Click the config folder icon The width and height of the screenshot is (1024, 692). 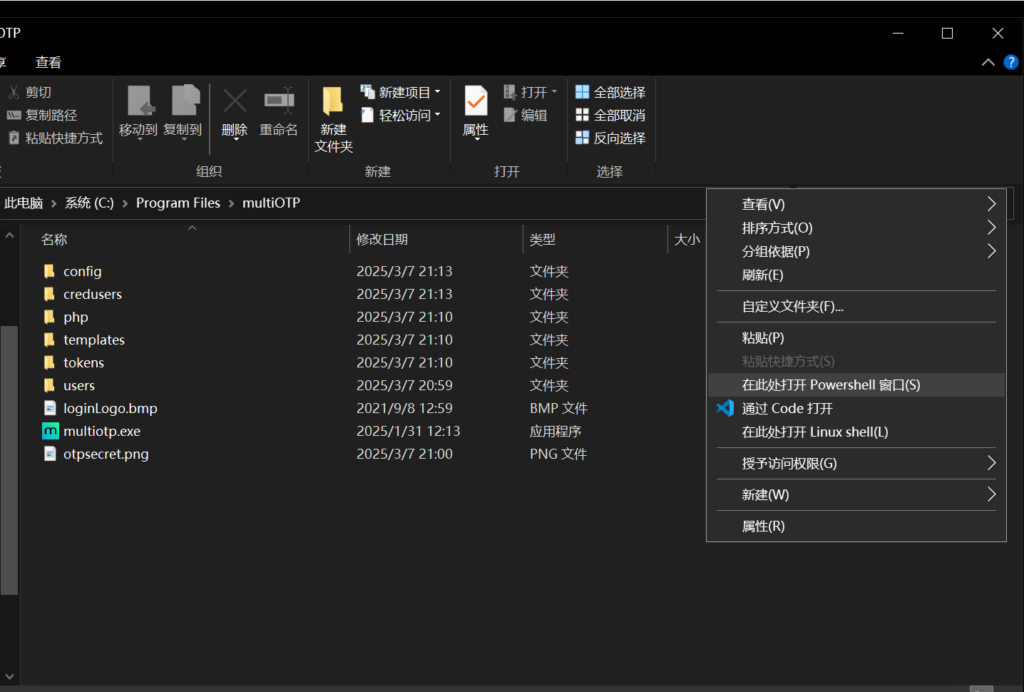[x=49, y=271]
